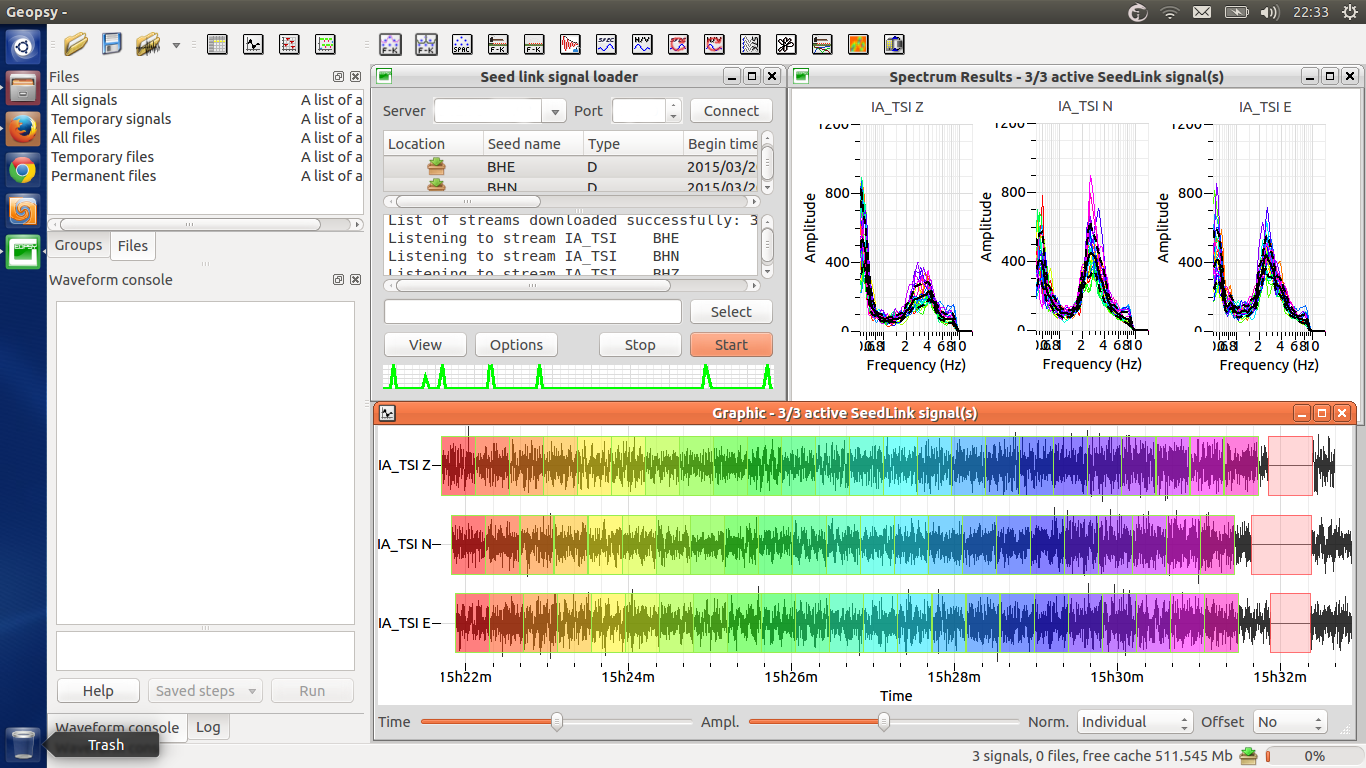Click the Spectrum (SPEC) tool icon
1366x768 pixels.
click(x=606, y=44)
